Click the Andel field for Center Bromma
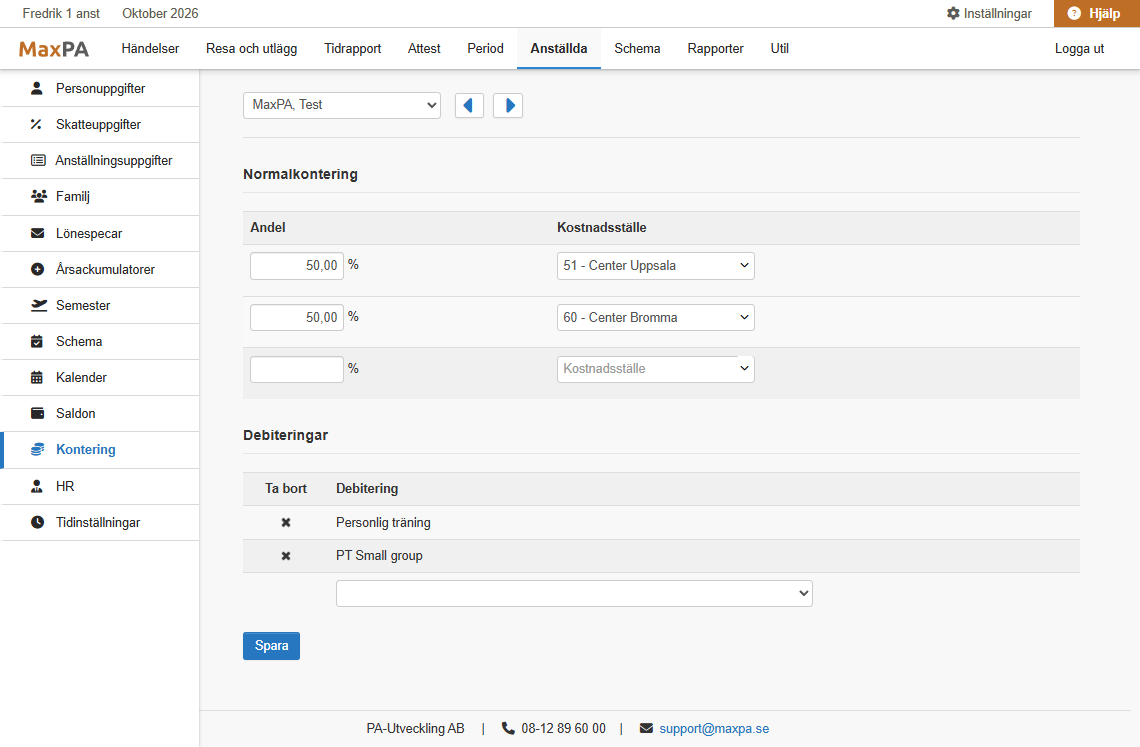 [x=297, y=317]
